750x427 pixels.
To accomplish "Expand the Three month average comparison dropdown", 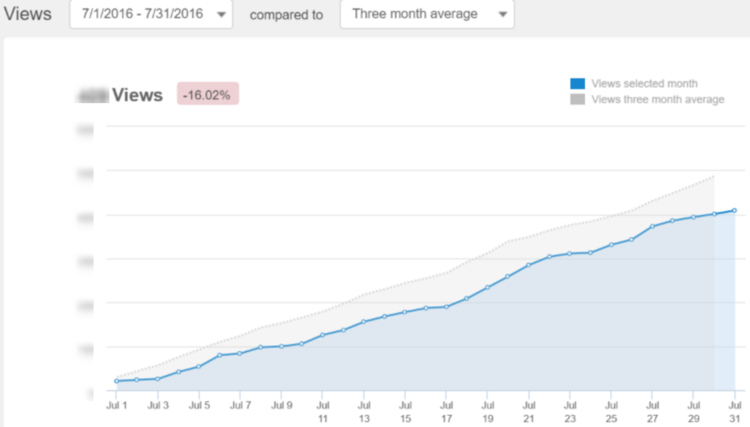I will pyautogui.click(x=427, y=15).
